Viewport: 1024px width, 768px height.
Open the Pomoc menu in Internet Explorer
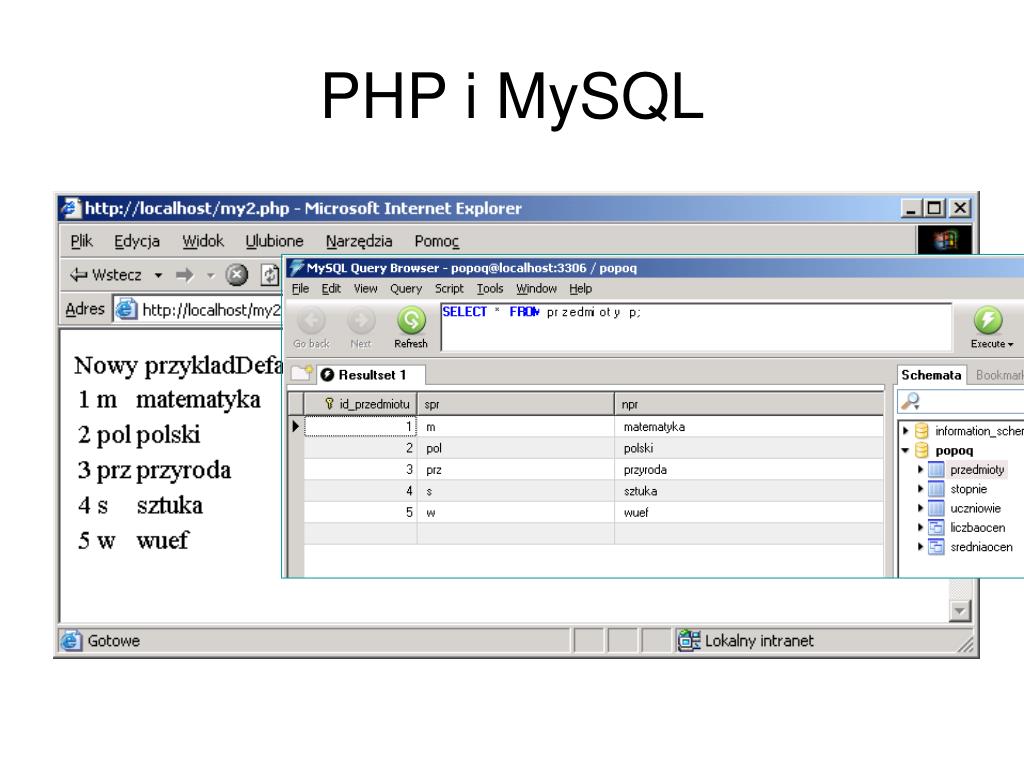[x=437, y=241]
